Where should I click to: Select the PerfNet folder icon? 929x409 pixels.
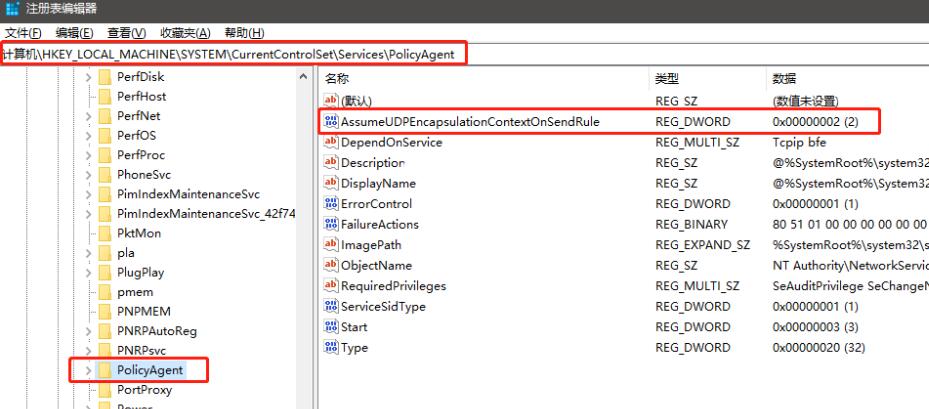point(104,116)
